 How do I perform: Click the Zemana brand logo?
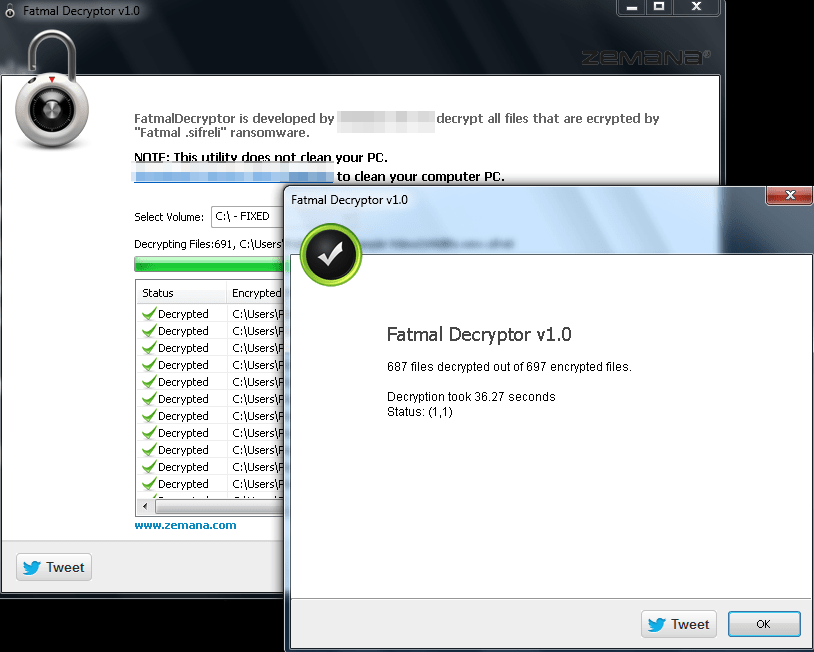pos(646,57)
